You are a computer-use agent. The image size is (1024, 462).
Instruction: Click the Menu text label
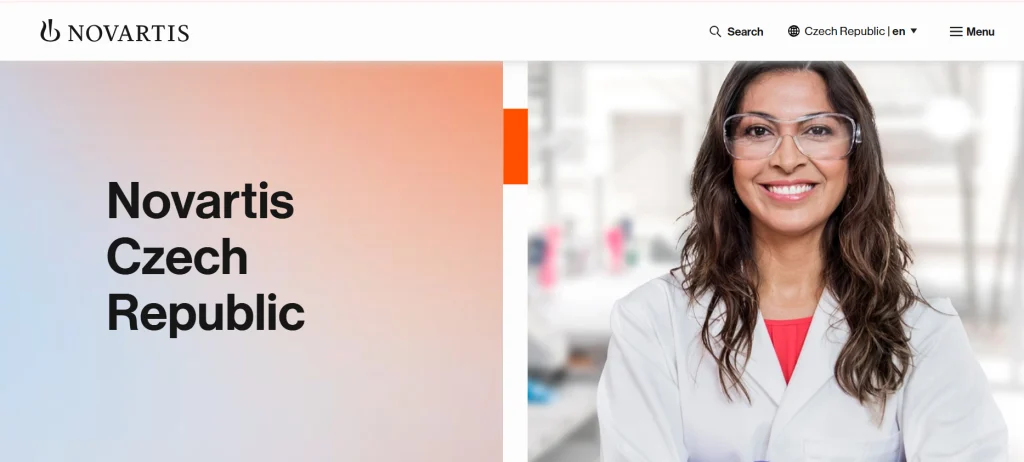pyautogui.click(x=980, y=31)
